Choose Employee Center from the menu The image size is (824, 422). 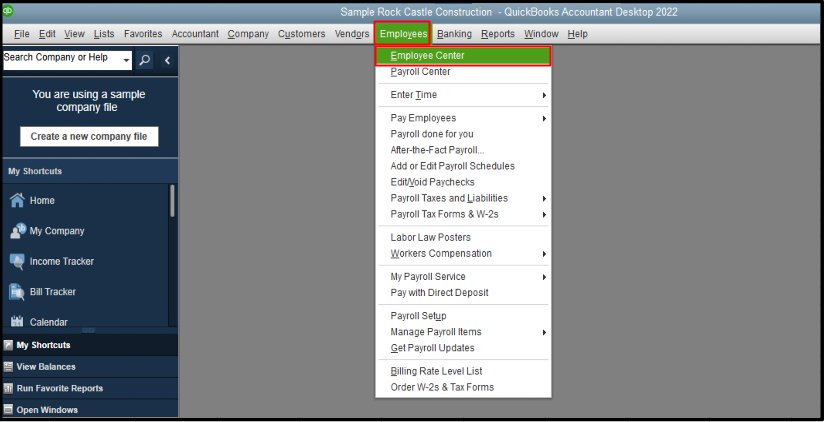point(463,56)
